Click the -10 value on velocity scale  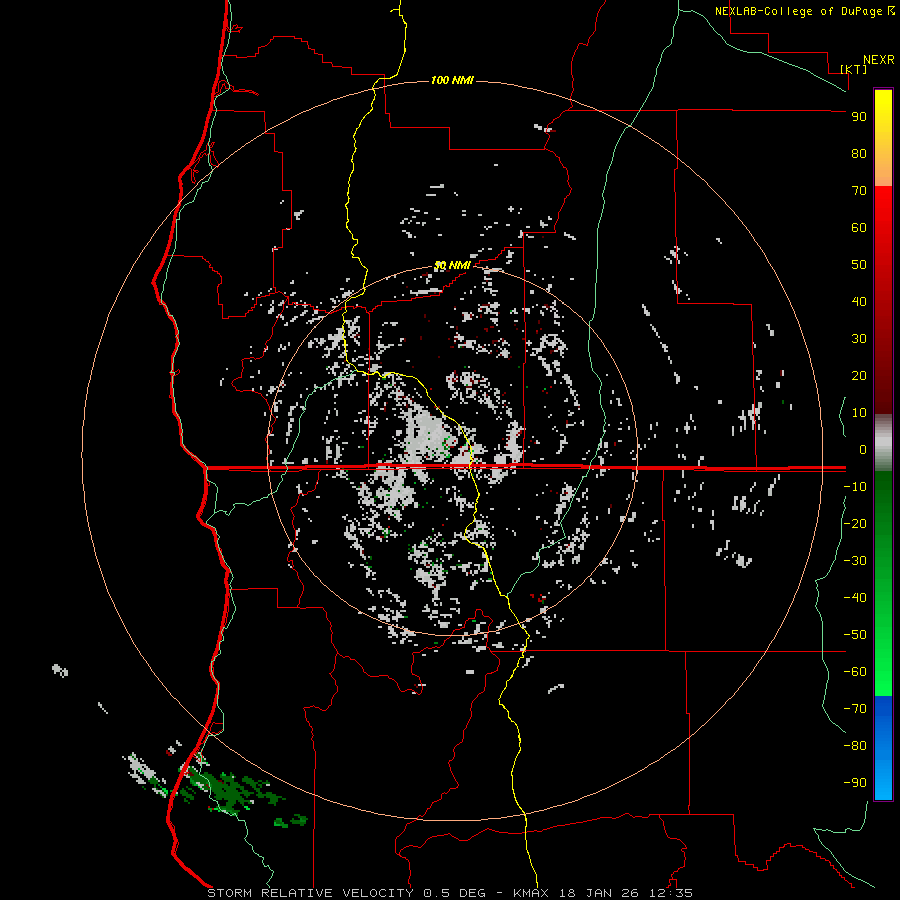pyautogui.click(x=855, y=487)
